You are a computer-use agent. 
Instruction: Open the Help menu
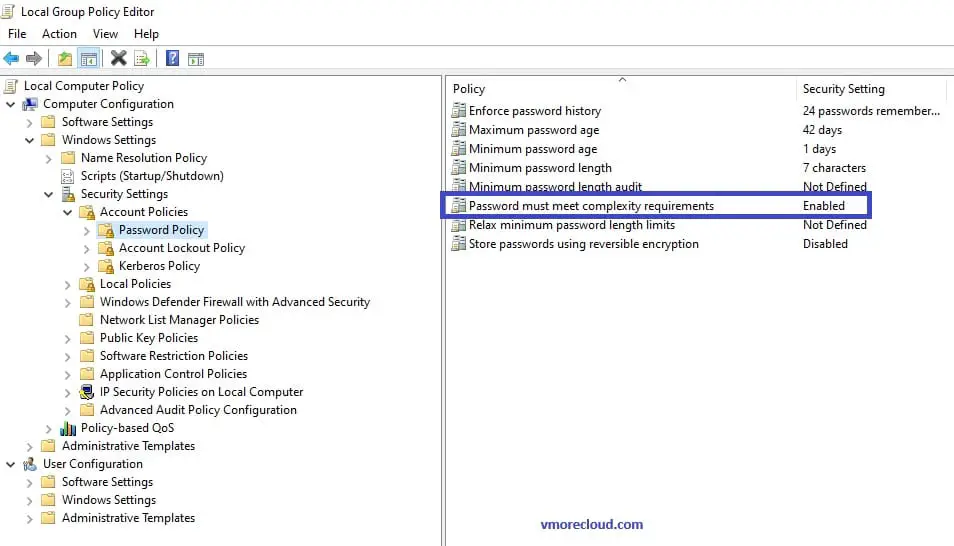[146, 34]
